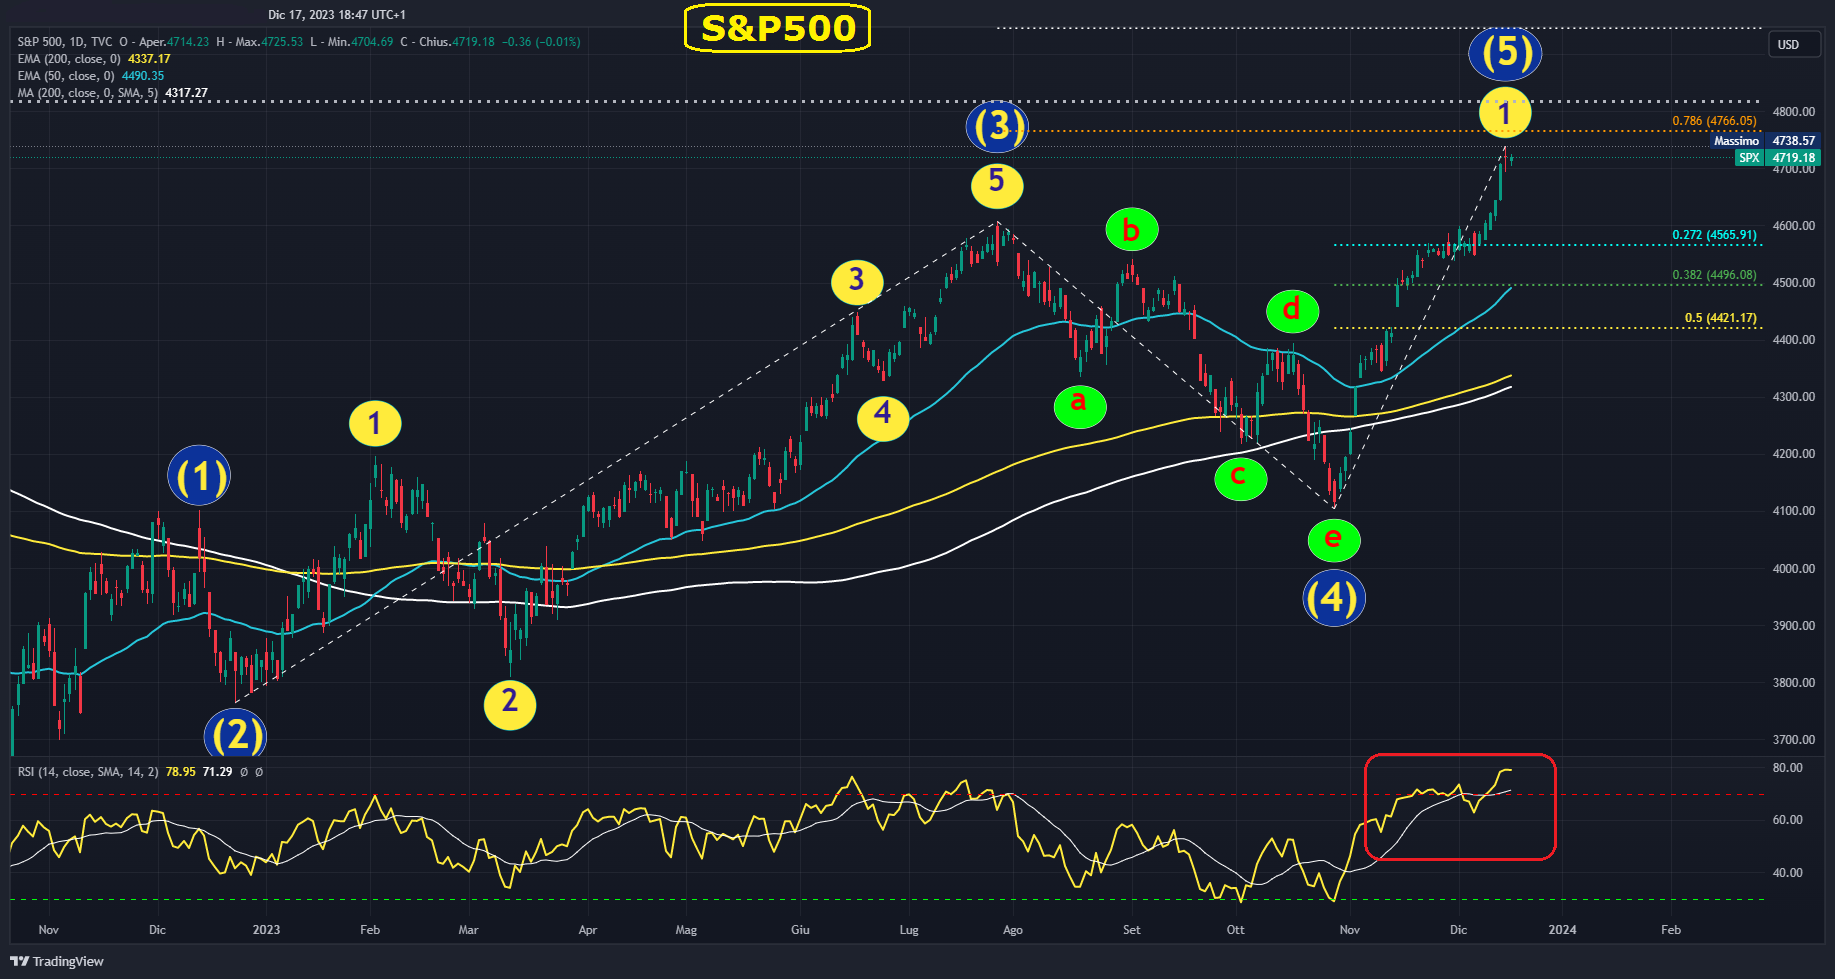Viewport: 1835px width, 979px height.
Task: Click the 3900.00 price axis level
Action: 1794,626
